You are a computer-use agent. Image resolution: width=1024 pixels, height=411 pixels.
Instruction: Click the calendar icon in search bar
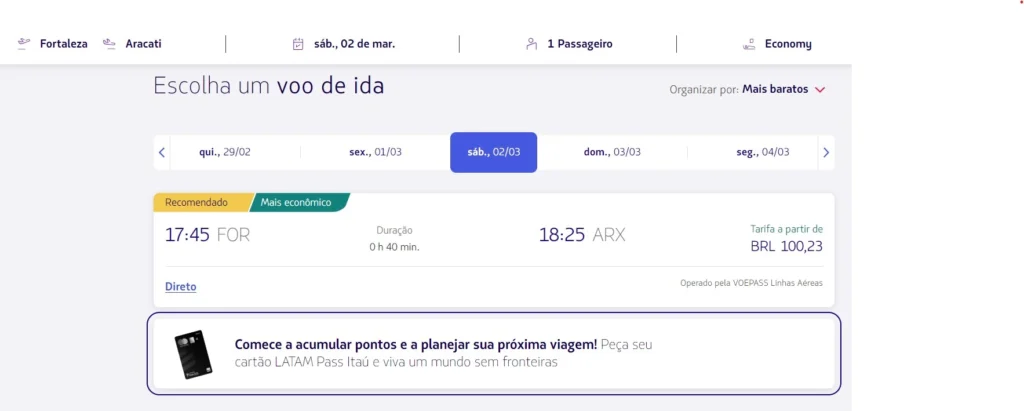click(x=298, y=44)
